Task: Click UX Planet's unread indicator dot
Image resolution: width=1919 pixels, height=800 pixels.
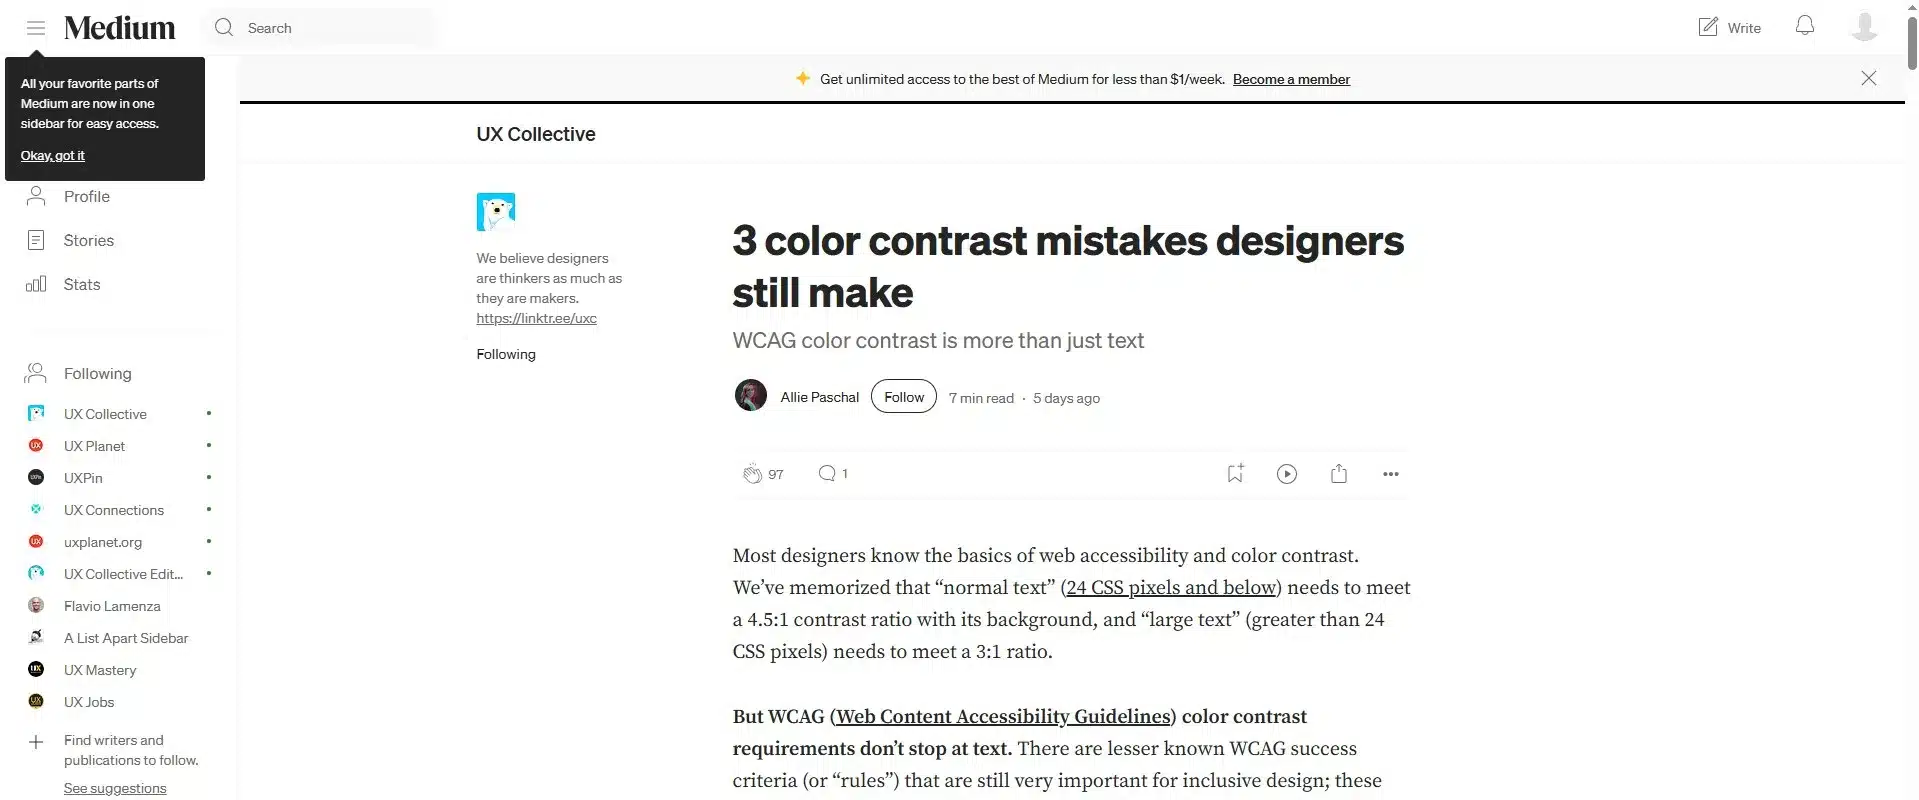Action: click(208, 446)
